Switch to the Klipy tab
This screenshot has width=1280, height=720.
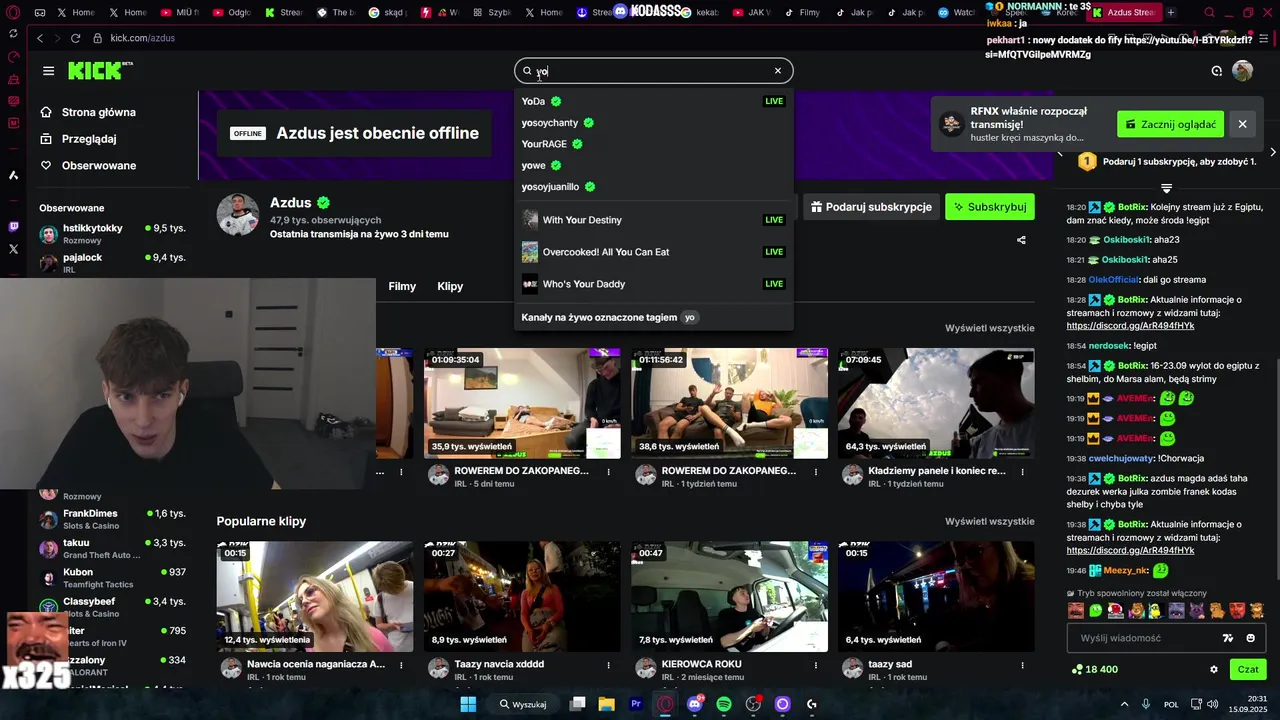coord(450,286)
